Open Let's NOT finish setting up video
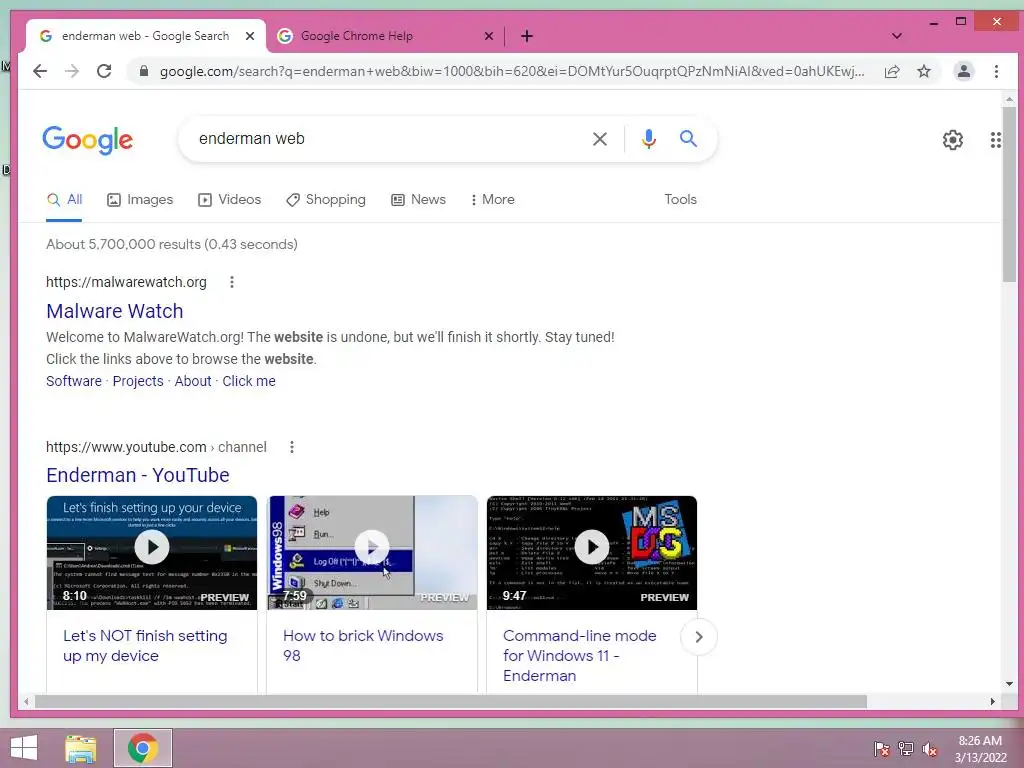 click(145, 646)
